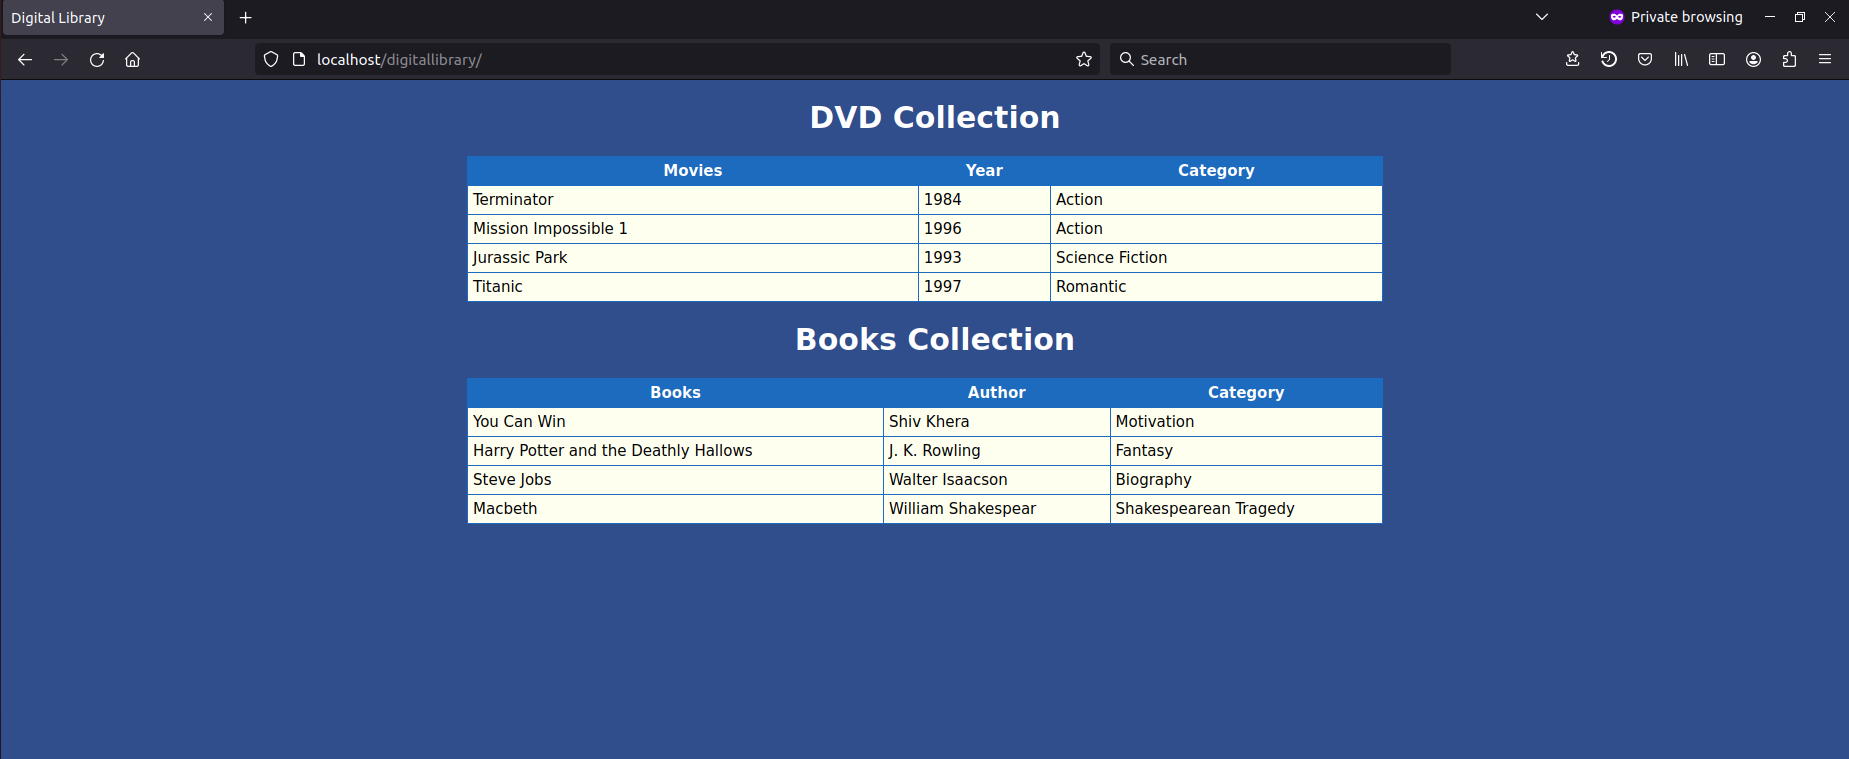Click the Books table Category header
The height and width of the screenshot is (759, 1849).
point(1246,393)
